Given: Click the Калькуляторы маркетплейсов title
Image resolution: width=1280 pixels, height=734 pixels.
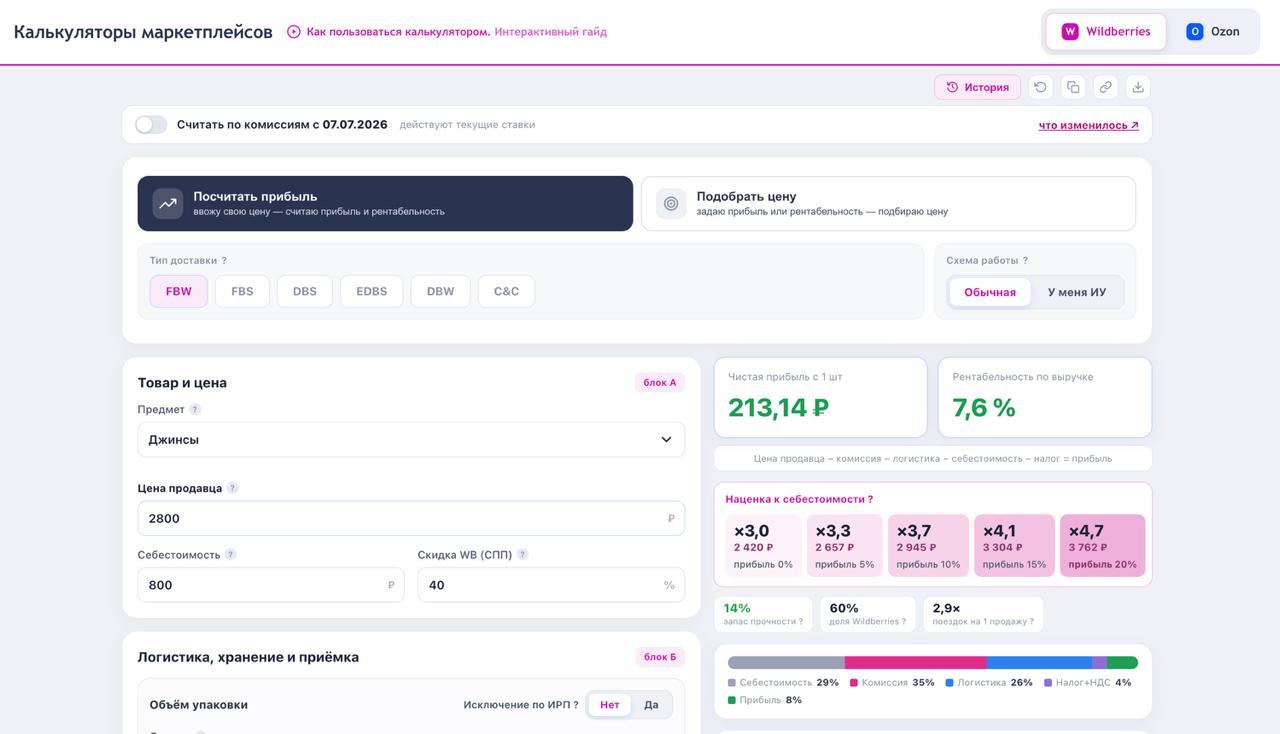Looking at the screenshot, I should coord(143,32).
